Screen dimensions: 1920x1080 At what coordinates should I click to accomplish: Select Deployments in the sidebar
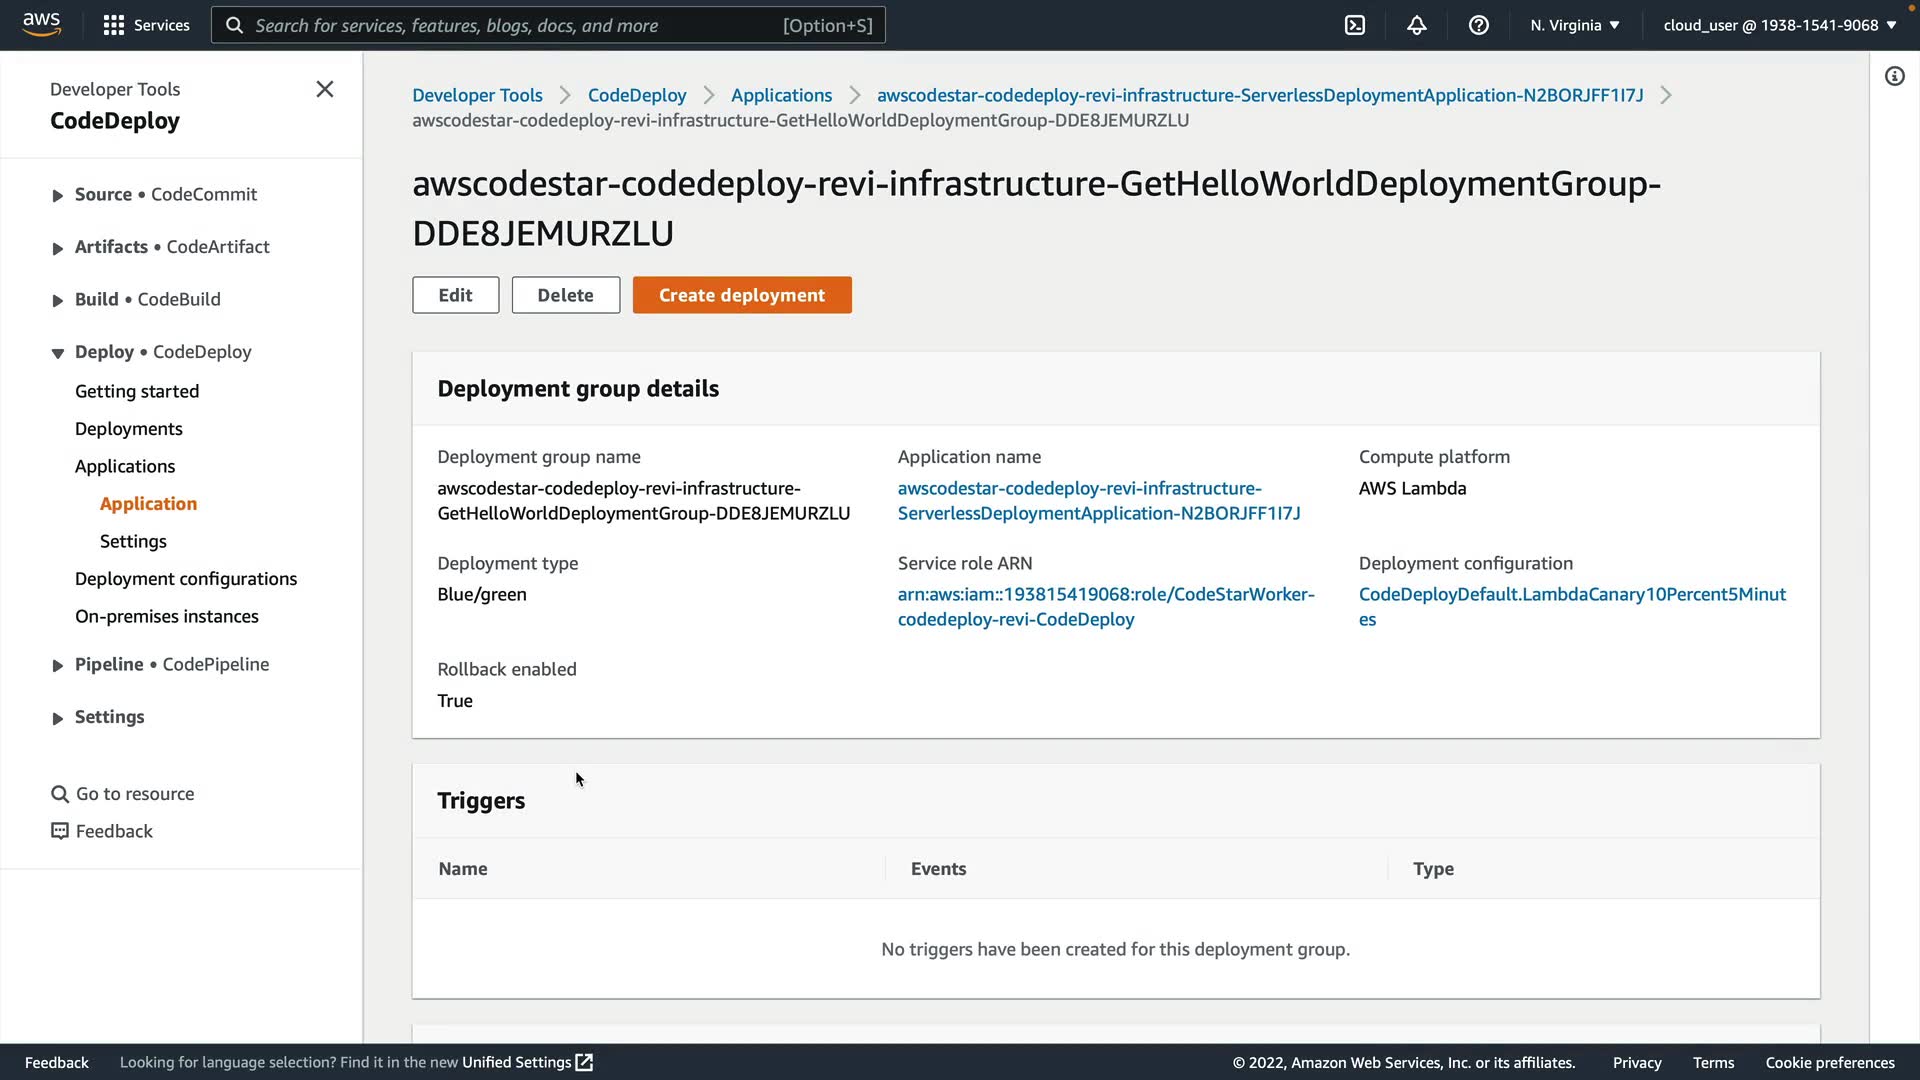coord(129,429)
